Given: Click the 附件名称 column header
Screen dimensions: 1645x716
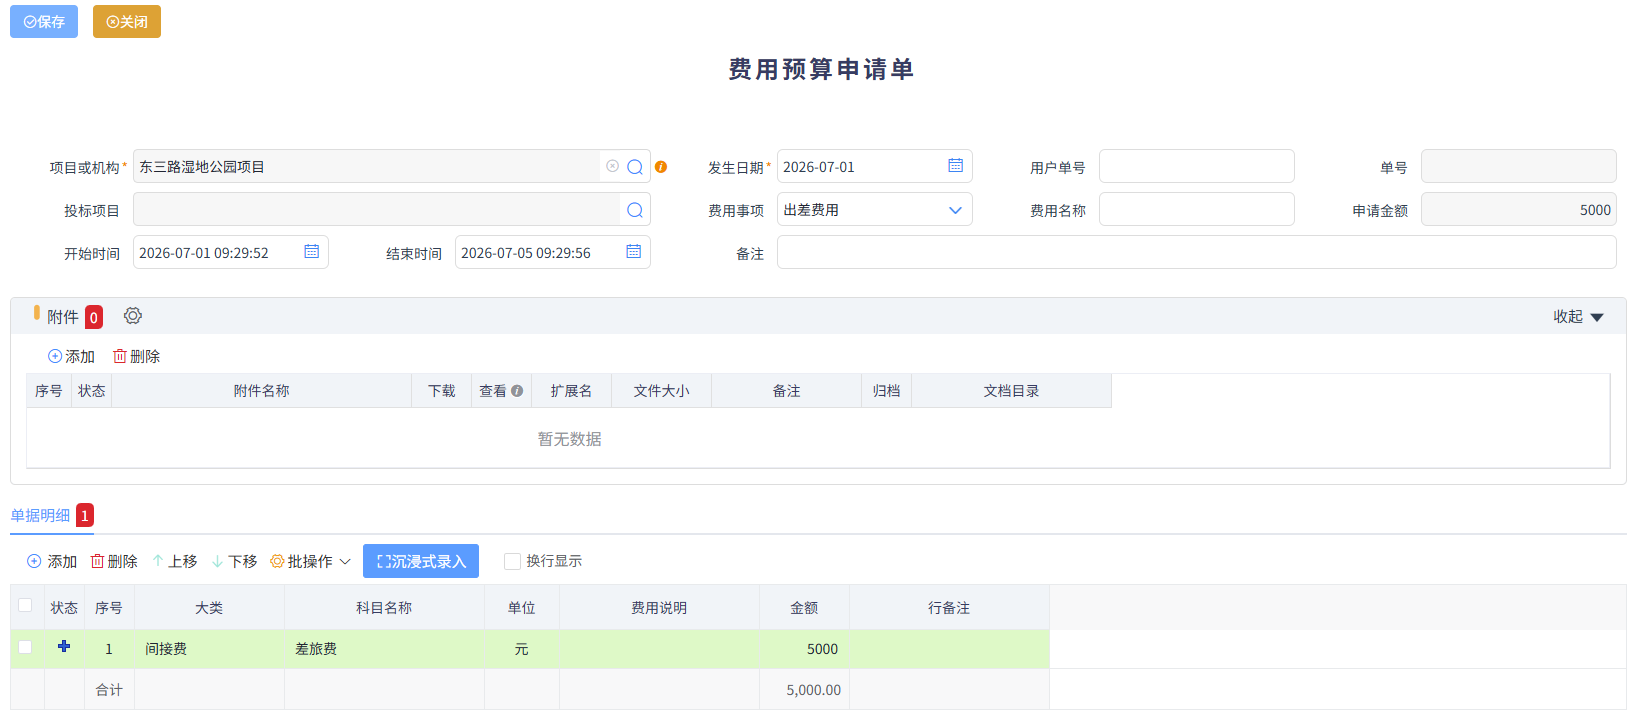Looking at the screenshot, I should [x=261, y=391].
